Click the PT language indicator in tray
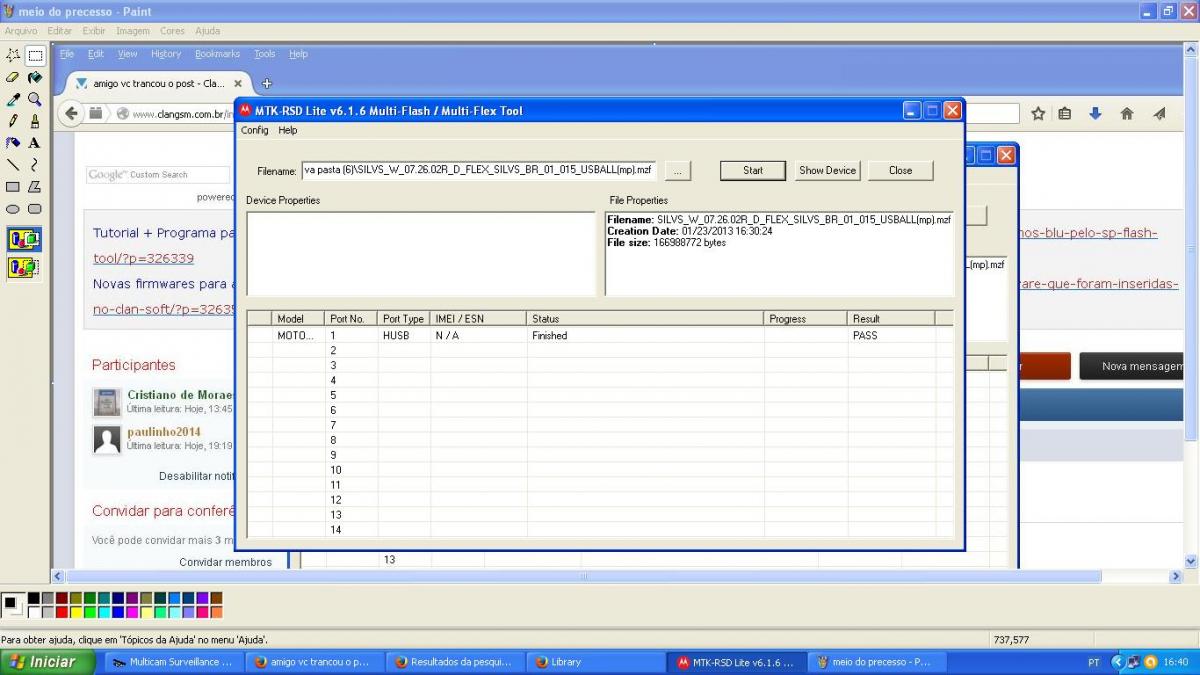This screenshot has height=675, width=1200. pyautogui.click(x=1093, y=662)
